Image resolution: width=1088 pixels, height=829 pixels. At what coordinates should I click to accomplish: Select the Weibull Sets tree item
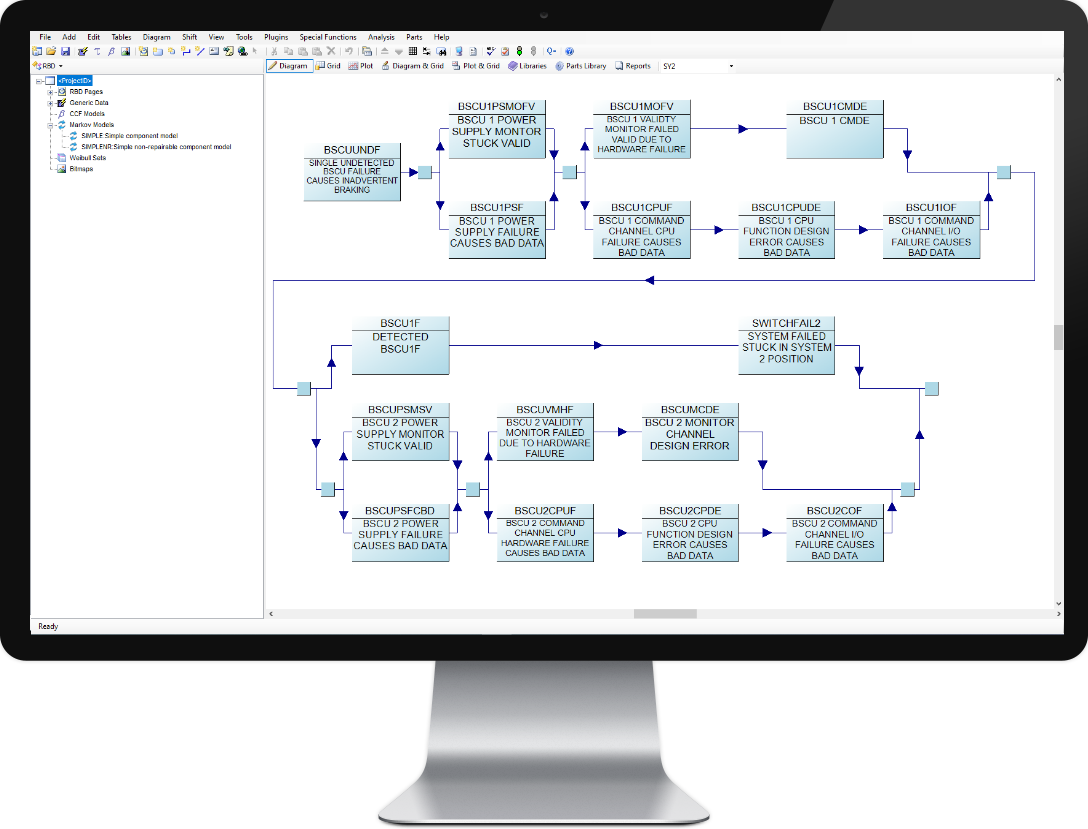(x=87, y=158)
